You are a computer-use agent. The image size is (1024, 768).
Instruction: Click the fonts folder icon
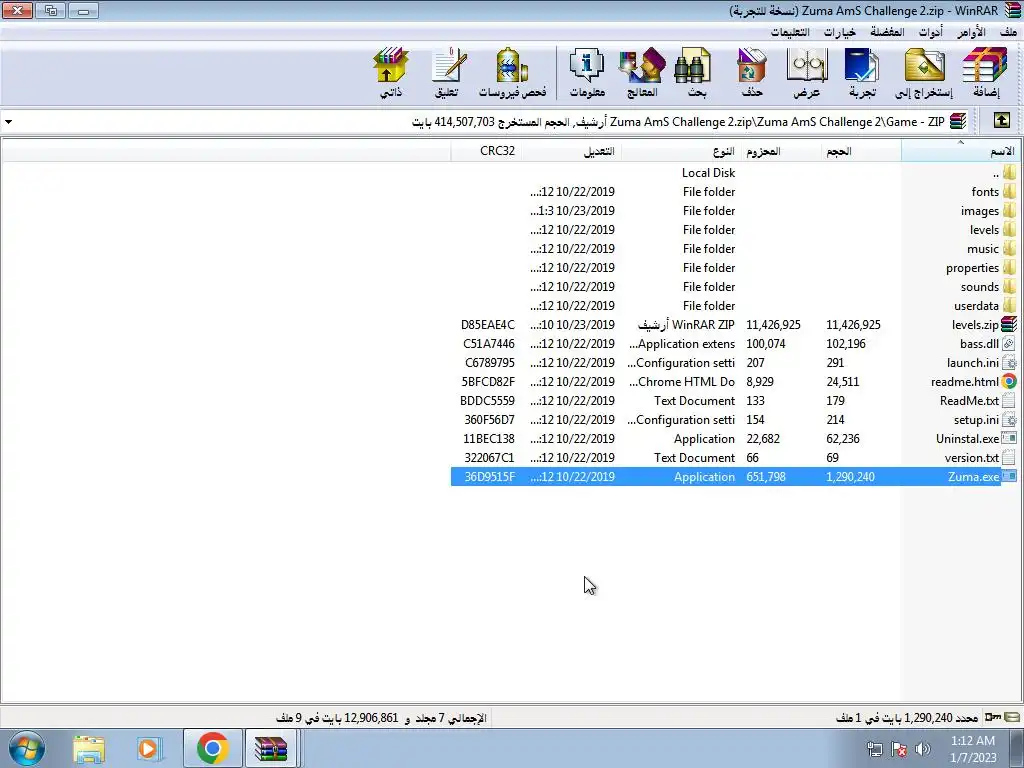tap(1010, 191)
